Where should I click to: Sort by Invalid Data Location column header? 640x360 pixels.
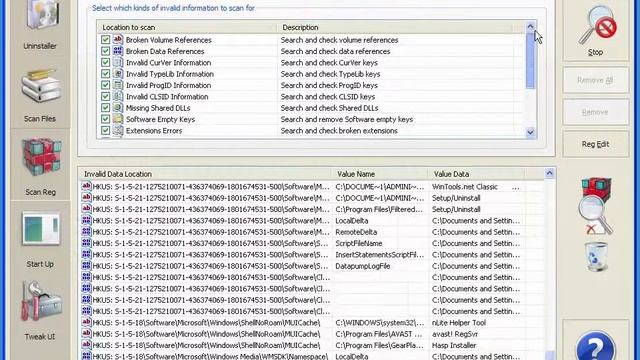pyautogui.click(x=205, y=174)
